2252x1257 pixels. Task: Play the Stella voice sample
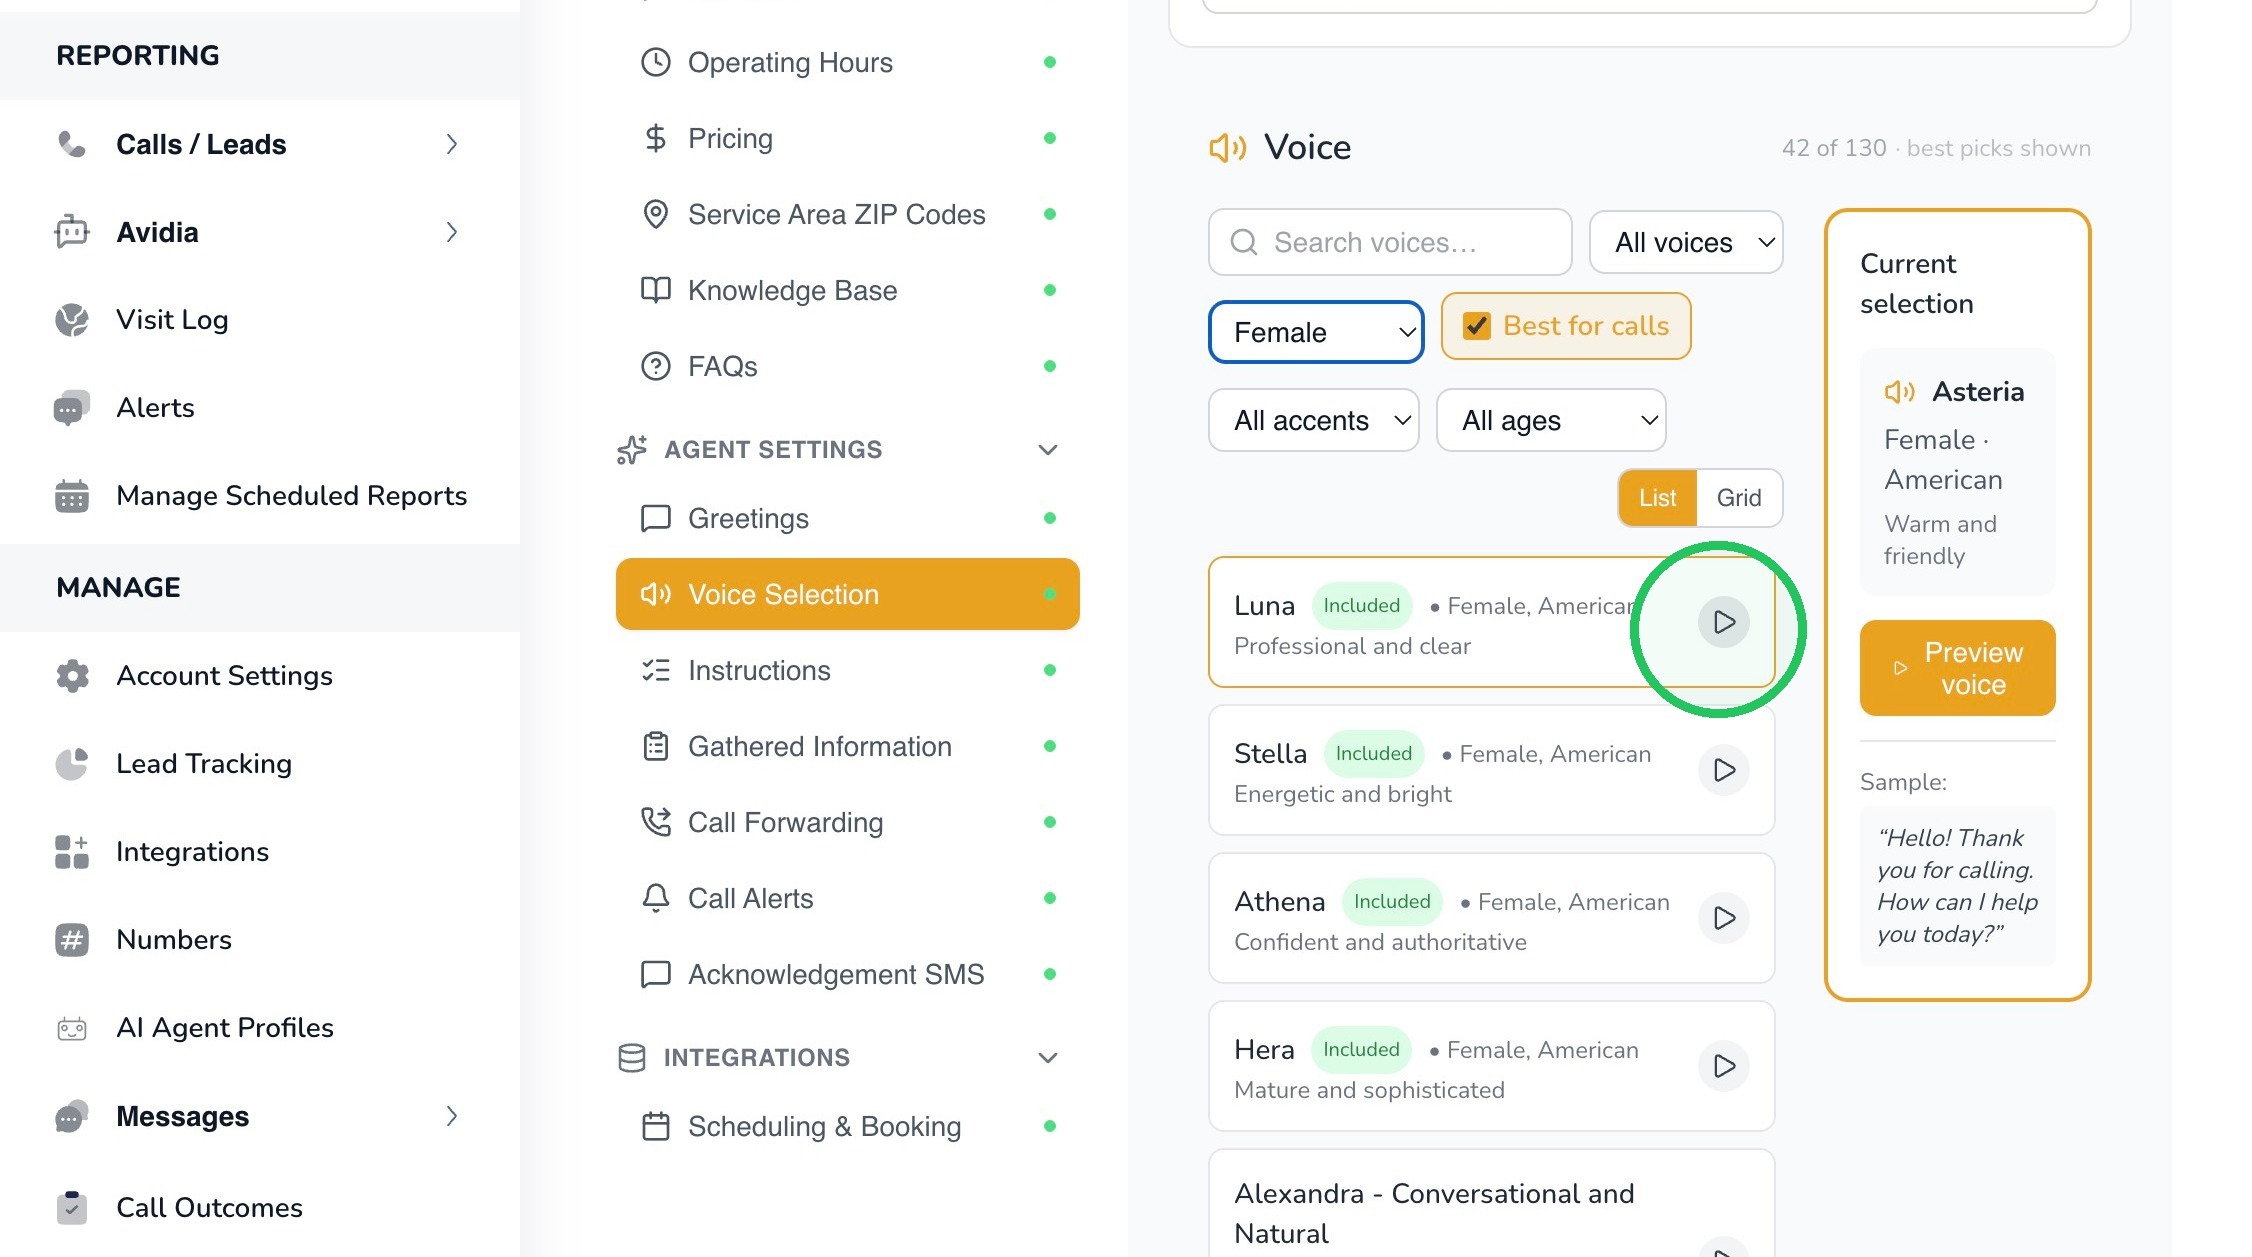(x=1723, y=770)
